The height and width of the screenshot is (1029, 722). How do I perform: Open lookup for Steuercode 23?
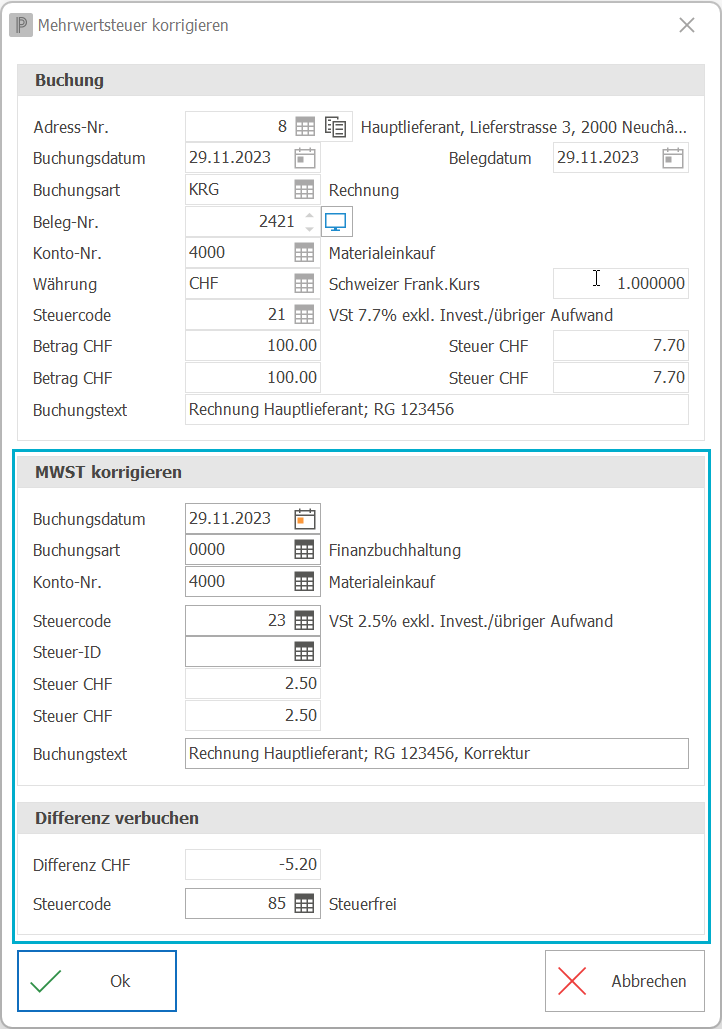tap(305, 621)
